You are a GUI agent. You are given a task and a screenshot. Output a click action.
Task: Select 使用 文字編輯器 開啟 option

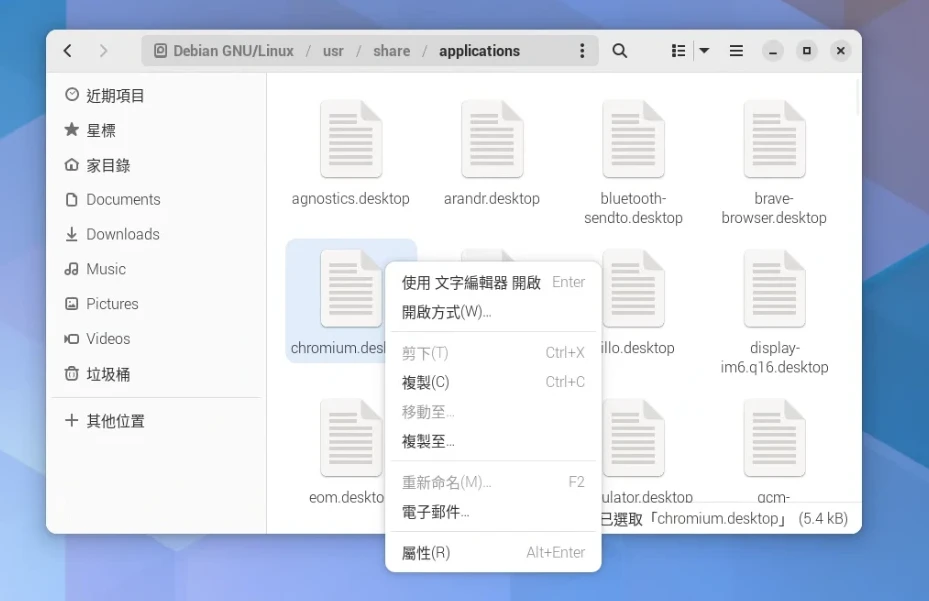[470, 282]
